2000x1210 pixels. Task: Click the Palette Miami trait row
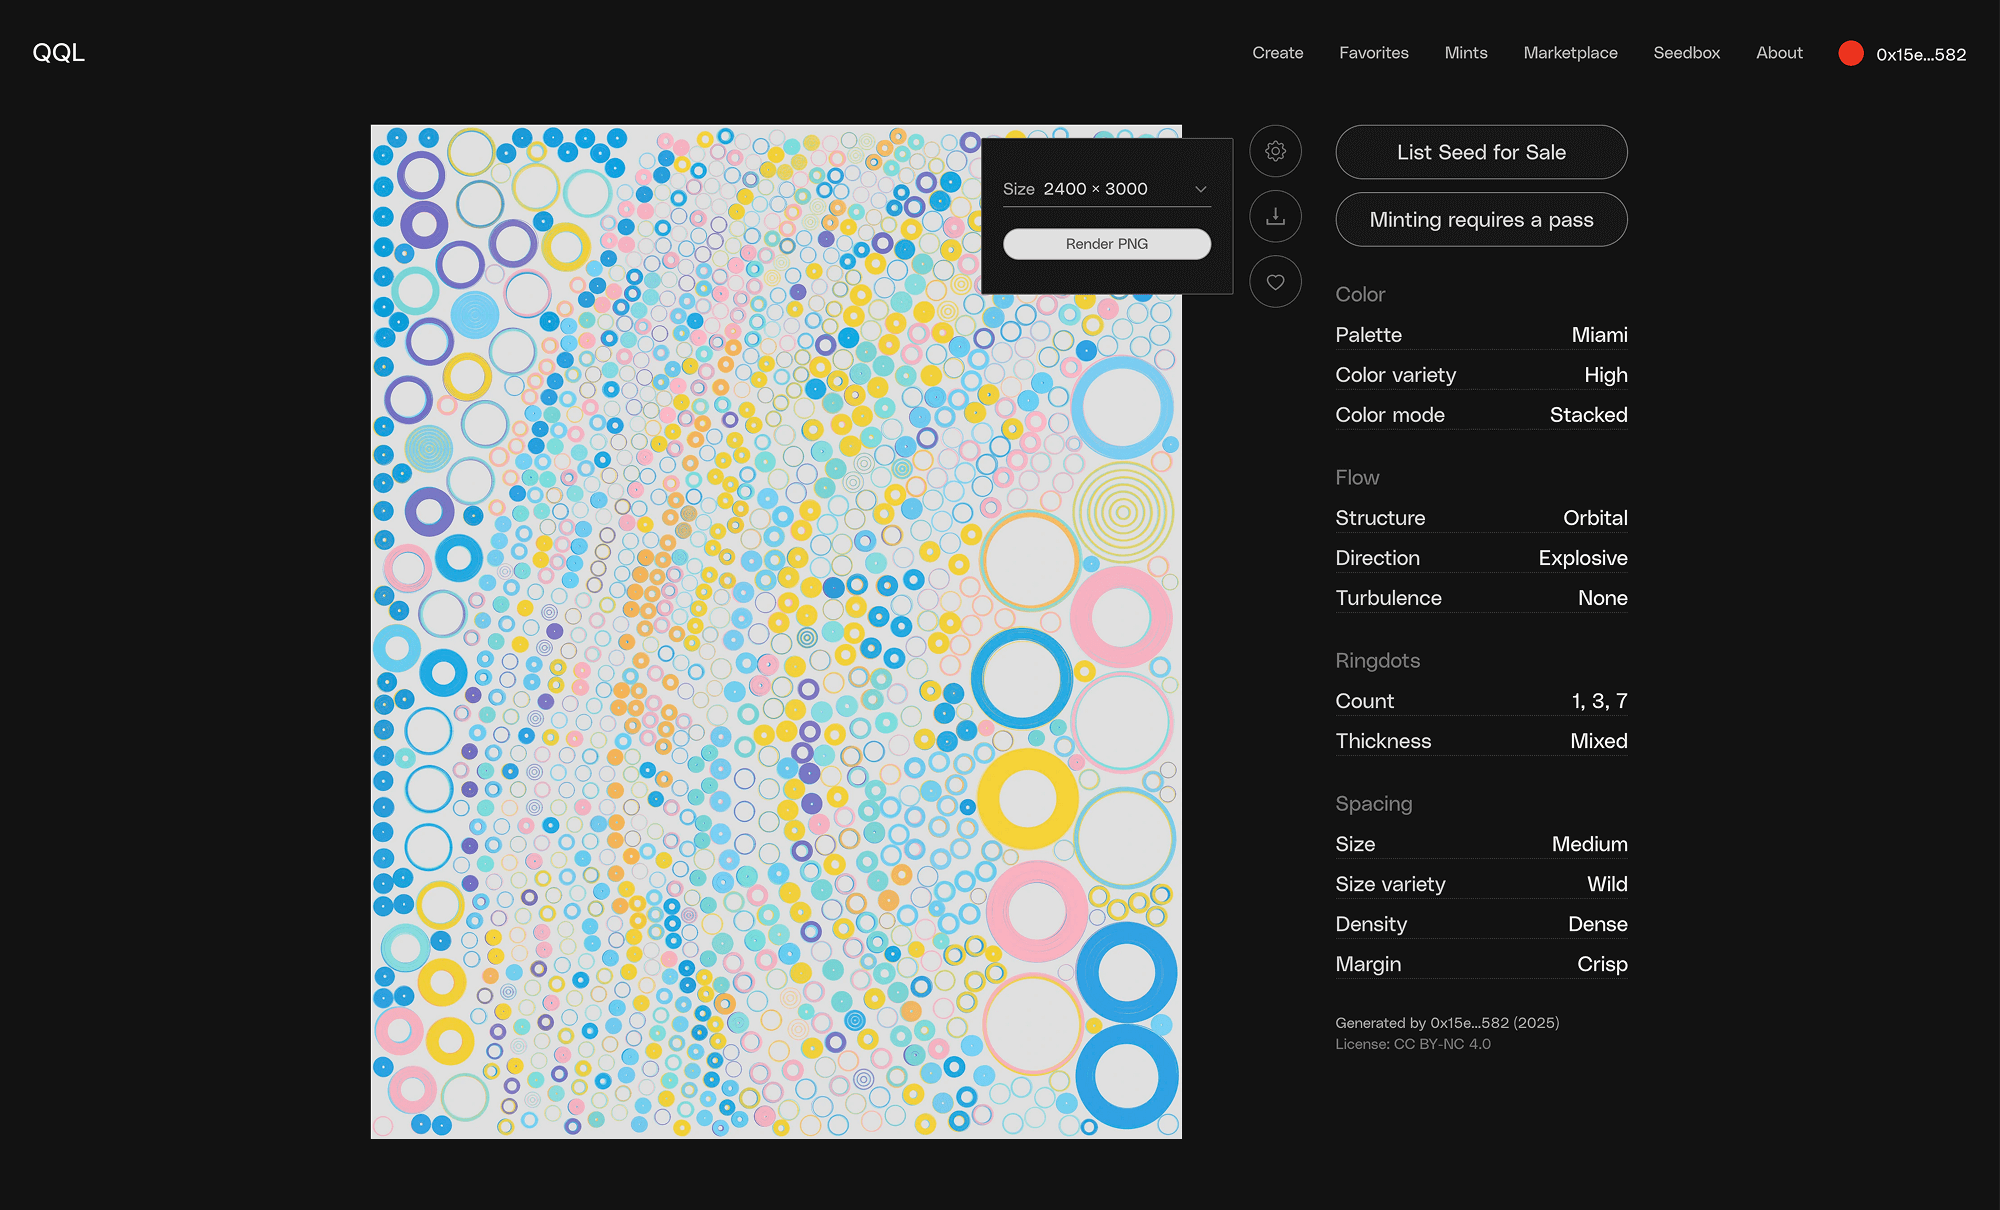tap(1481, 335)
